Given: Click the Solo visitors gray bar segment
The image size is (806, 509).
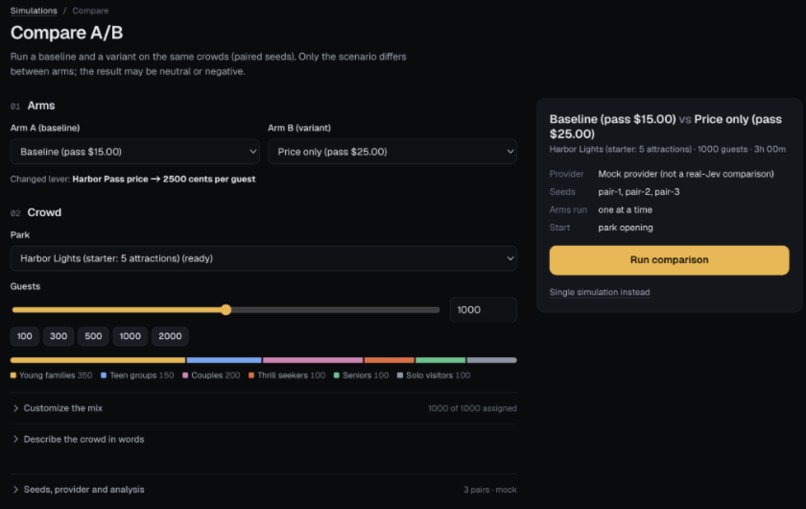Looking at the screenshot, I should (492, 360).
